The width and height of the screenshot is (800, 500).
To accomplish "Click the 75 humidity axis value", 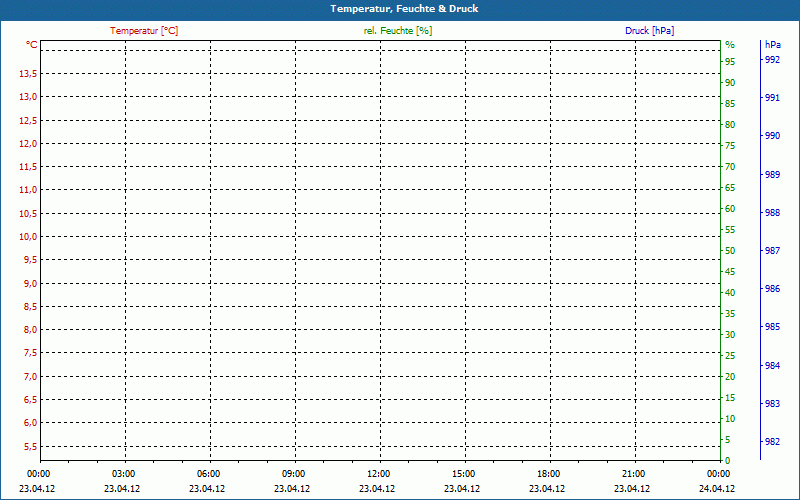I will point(730,146).
